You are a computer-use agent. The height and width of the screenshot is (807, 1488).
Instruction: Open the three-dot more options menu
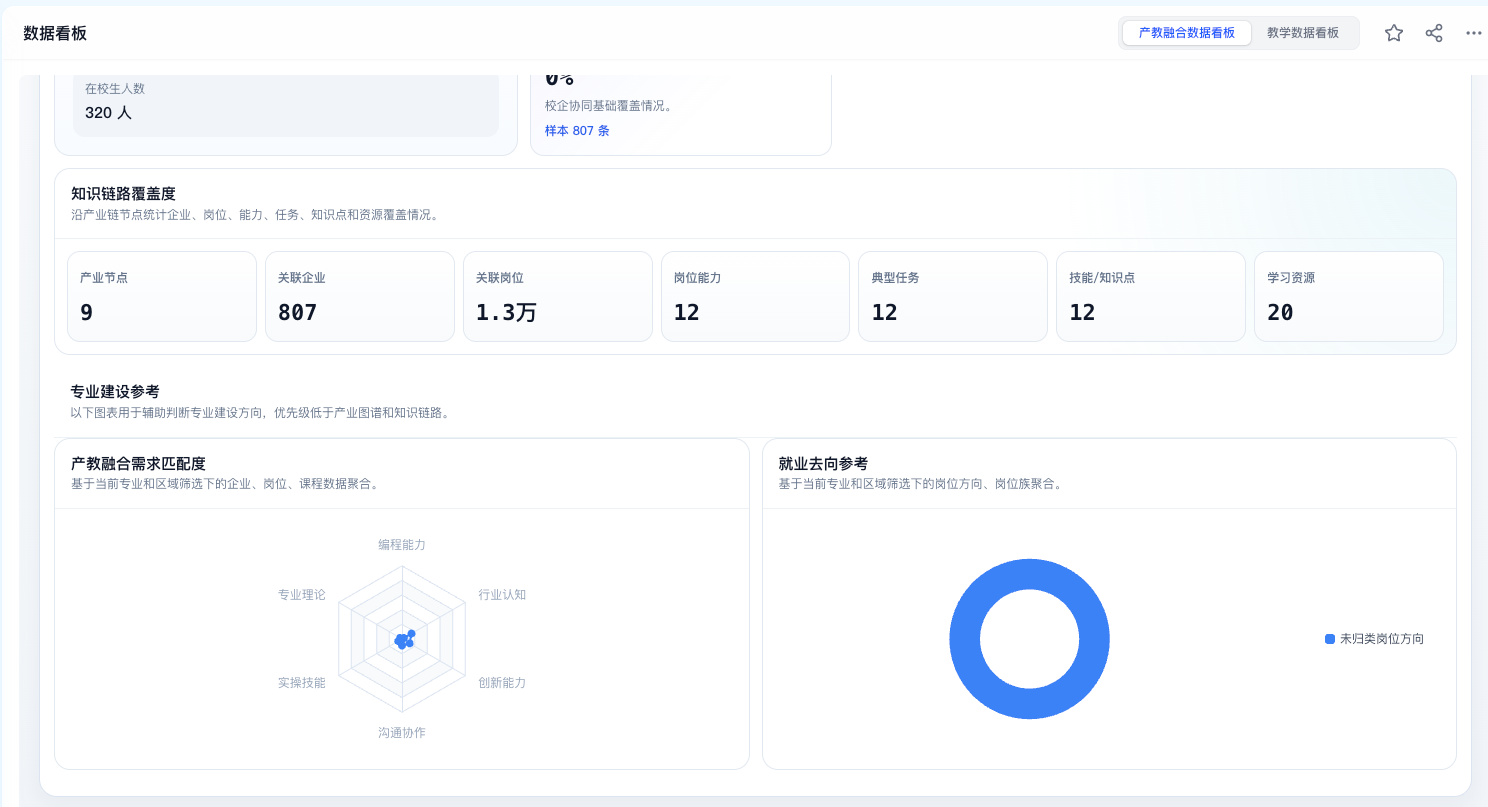(x=1474, y=33)
